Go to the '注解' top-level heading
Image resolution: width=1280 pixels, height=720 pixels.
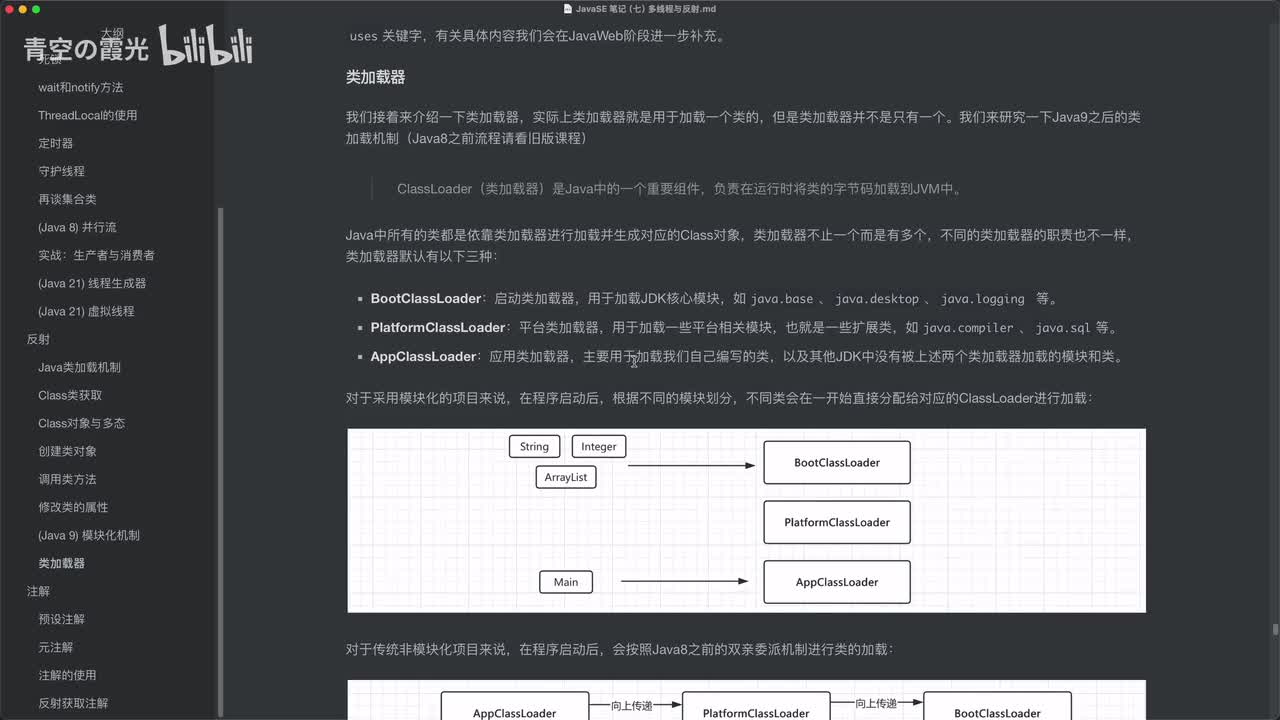[38, 591]
